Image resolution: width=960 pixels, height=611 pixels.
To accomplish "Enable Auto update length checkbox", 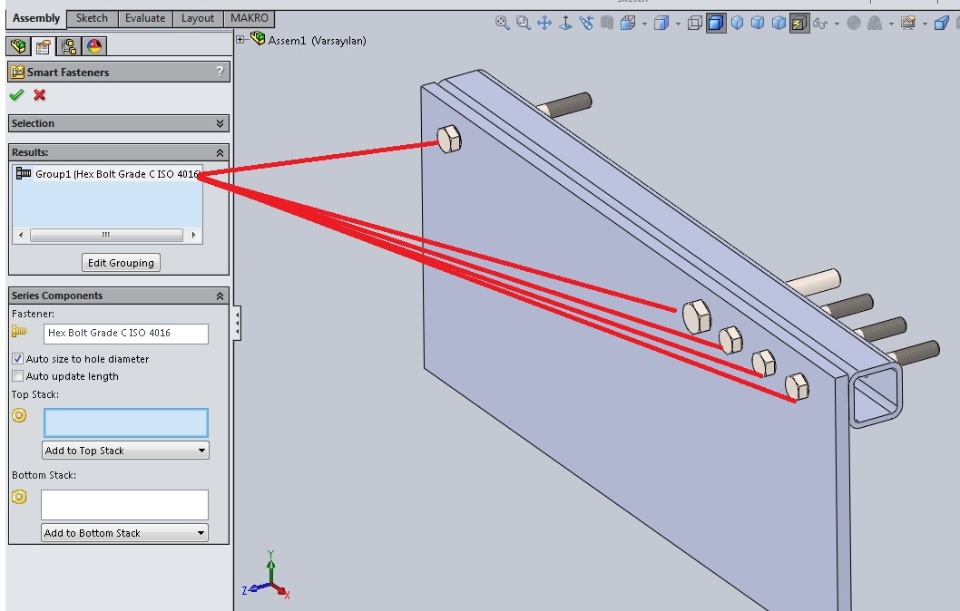I will [x=18, y=376].
